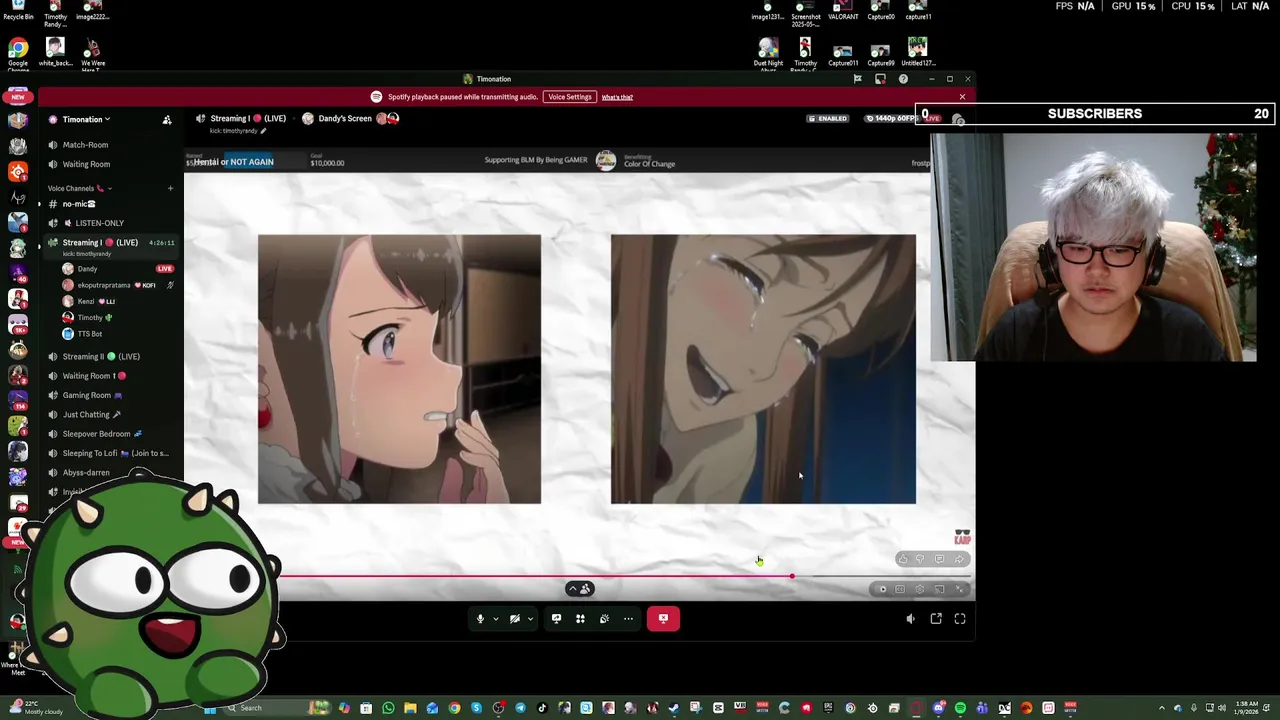Viewport: 1280px width, 720px height.
Task: Click the "What's this?" link
Action: [617, 97]
